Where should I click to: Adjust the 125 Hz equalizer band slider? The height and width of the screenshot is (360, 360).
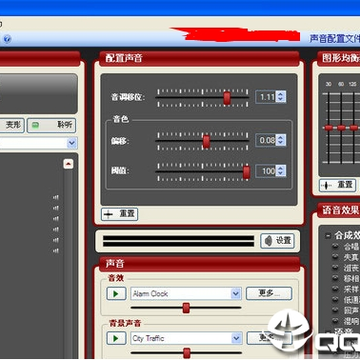point(354,128)
